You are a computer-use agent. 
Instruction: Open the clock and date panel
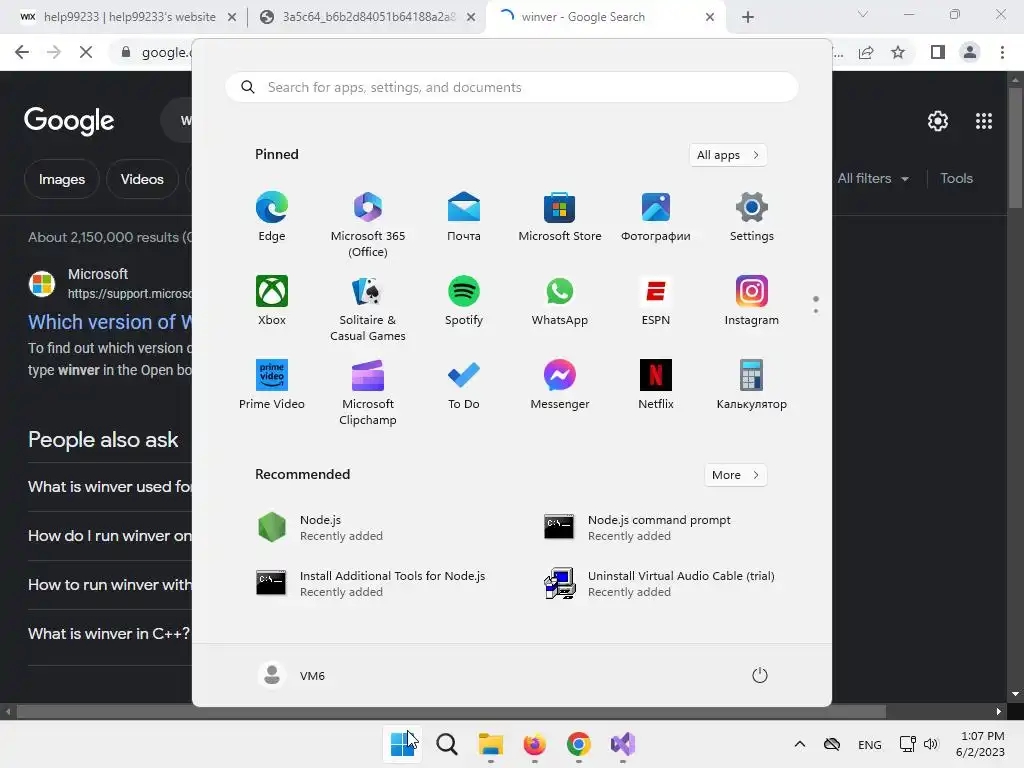pos(980,744)
